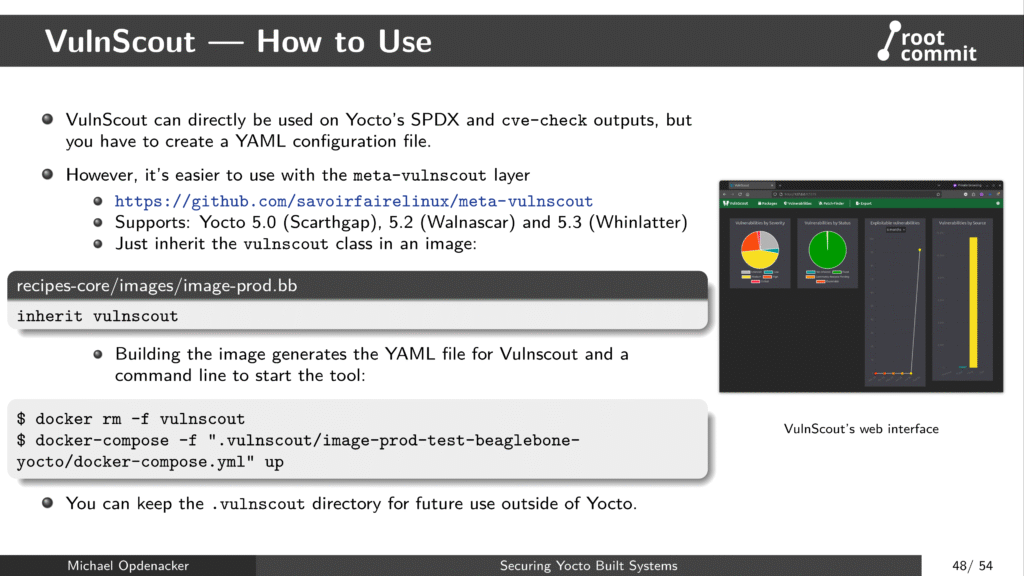This screenshot has height=576, width=1024.
Task: Toggle Low in the severity chart legend
Action: [769, 272]
